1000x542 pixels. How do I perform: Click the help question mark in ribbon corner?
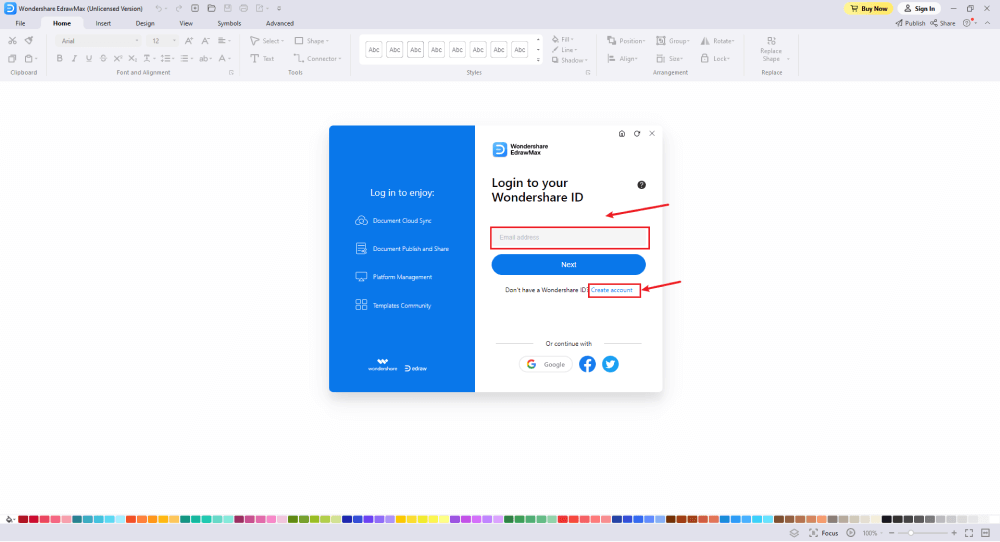(967, 23)
